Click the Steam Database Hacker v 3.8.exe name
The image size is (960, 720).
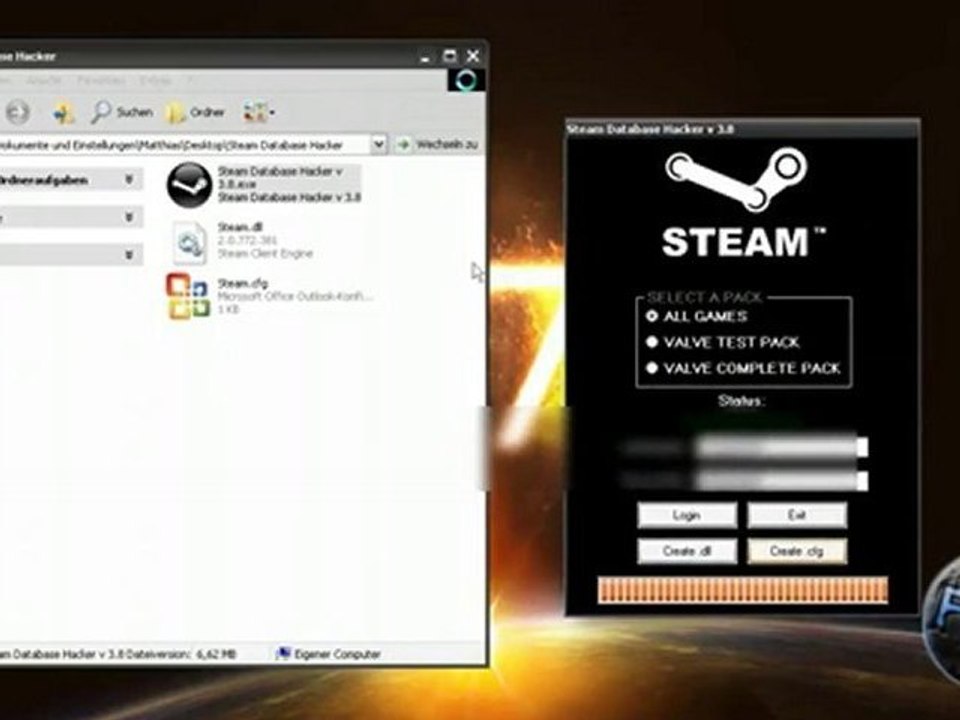coord(280,178)
